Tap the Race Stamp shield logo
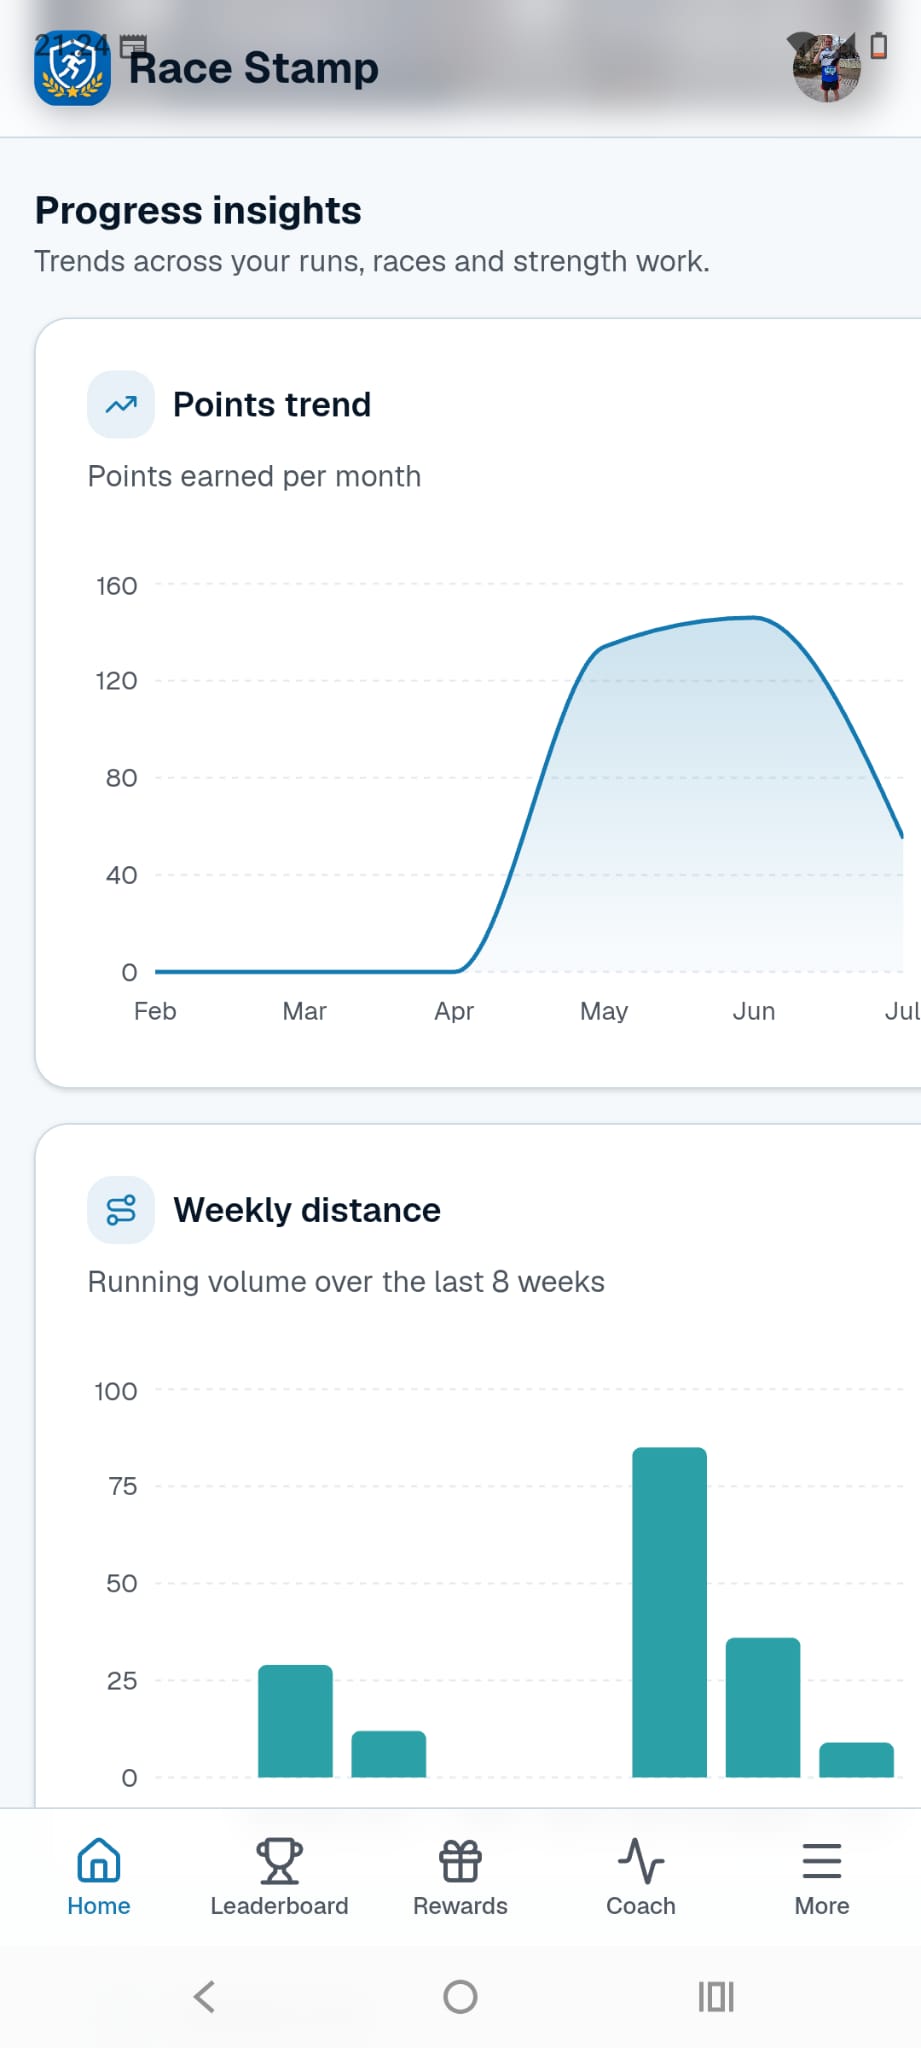This screenshot has height=2048, width=921. 72,68
